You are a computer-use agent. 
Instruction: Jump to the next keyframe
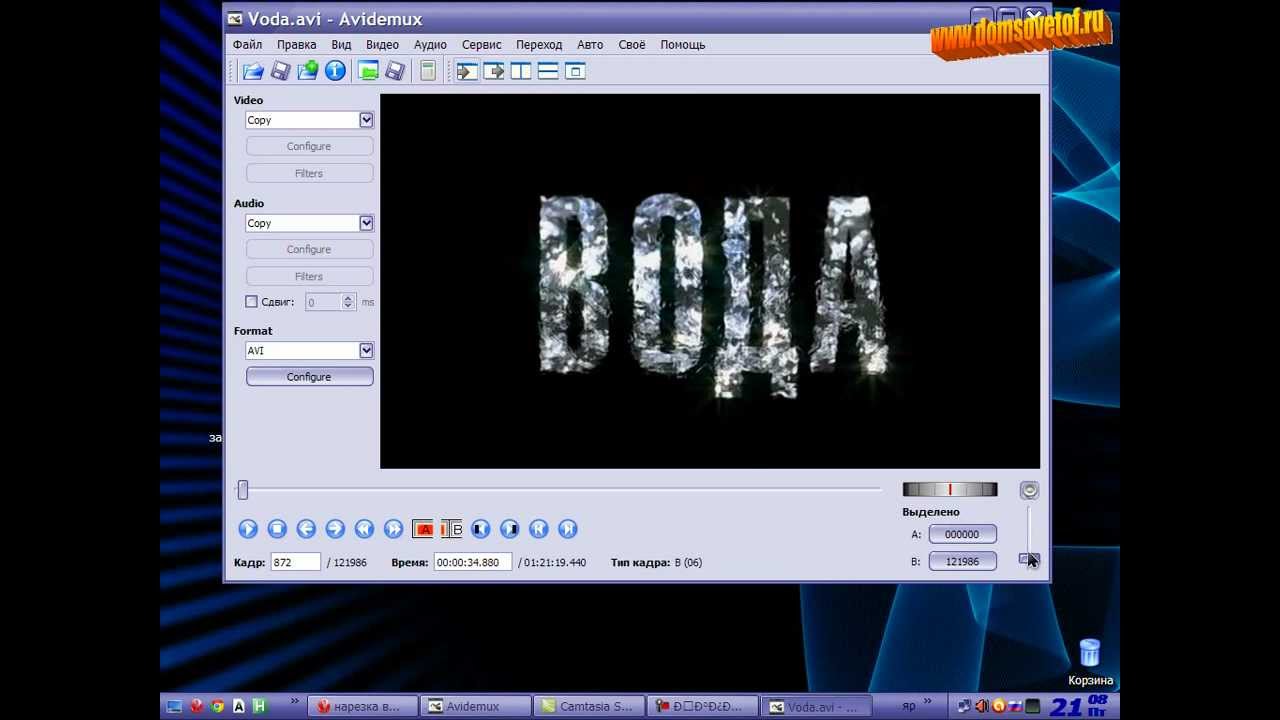click(x=393, y=529)
